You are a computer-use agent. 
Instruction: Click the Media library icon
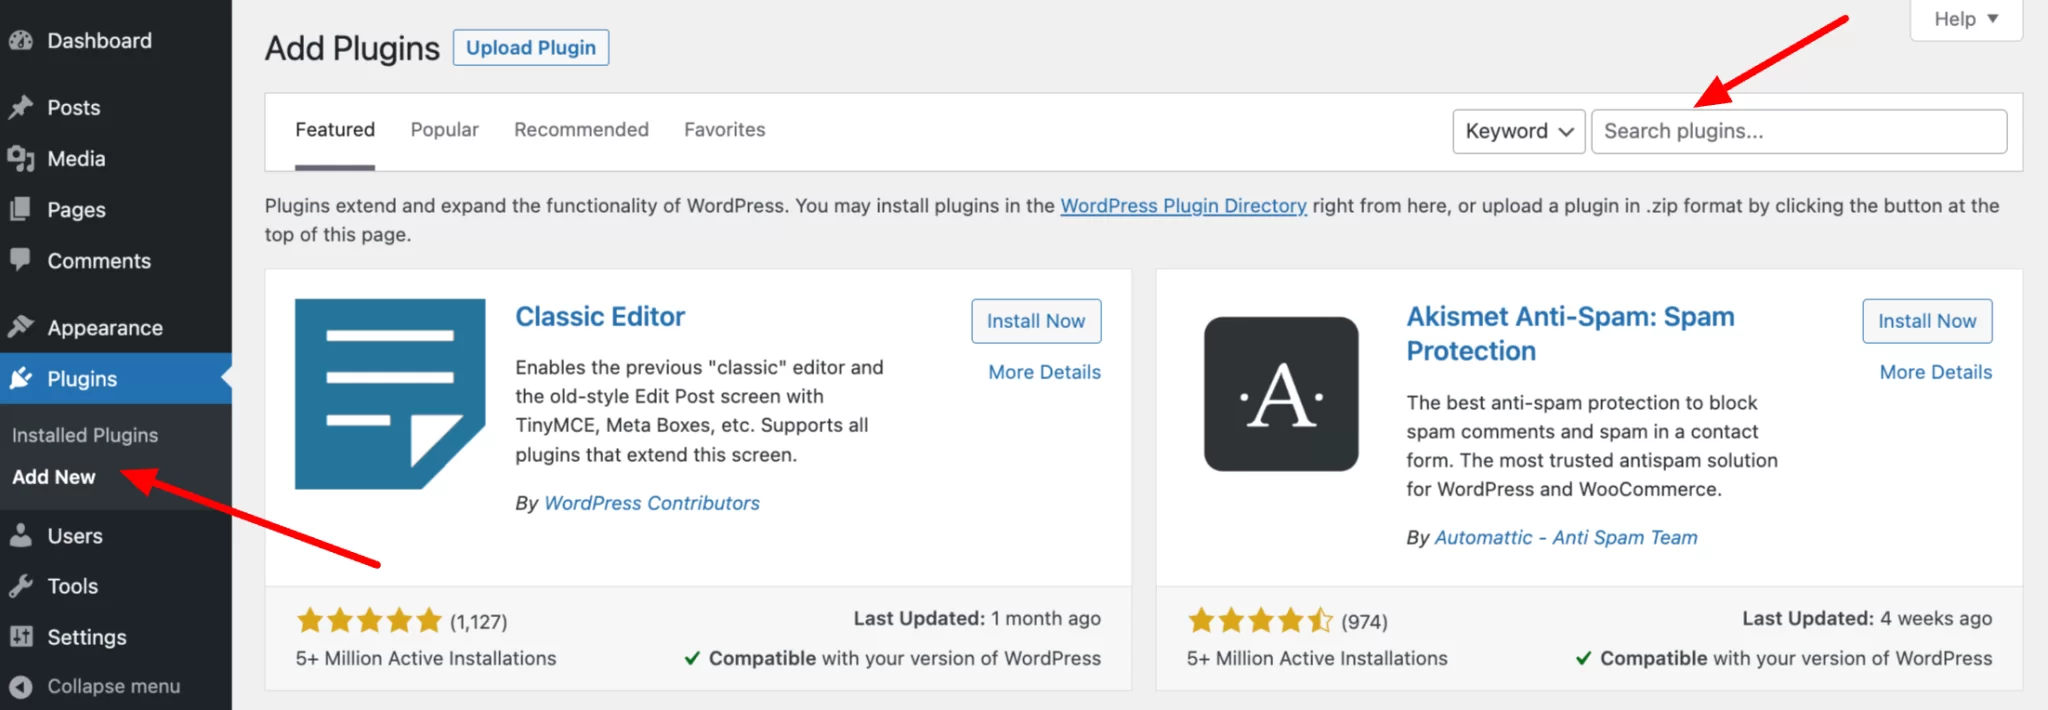(21, 158)
